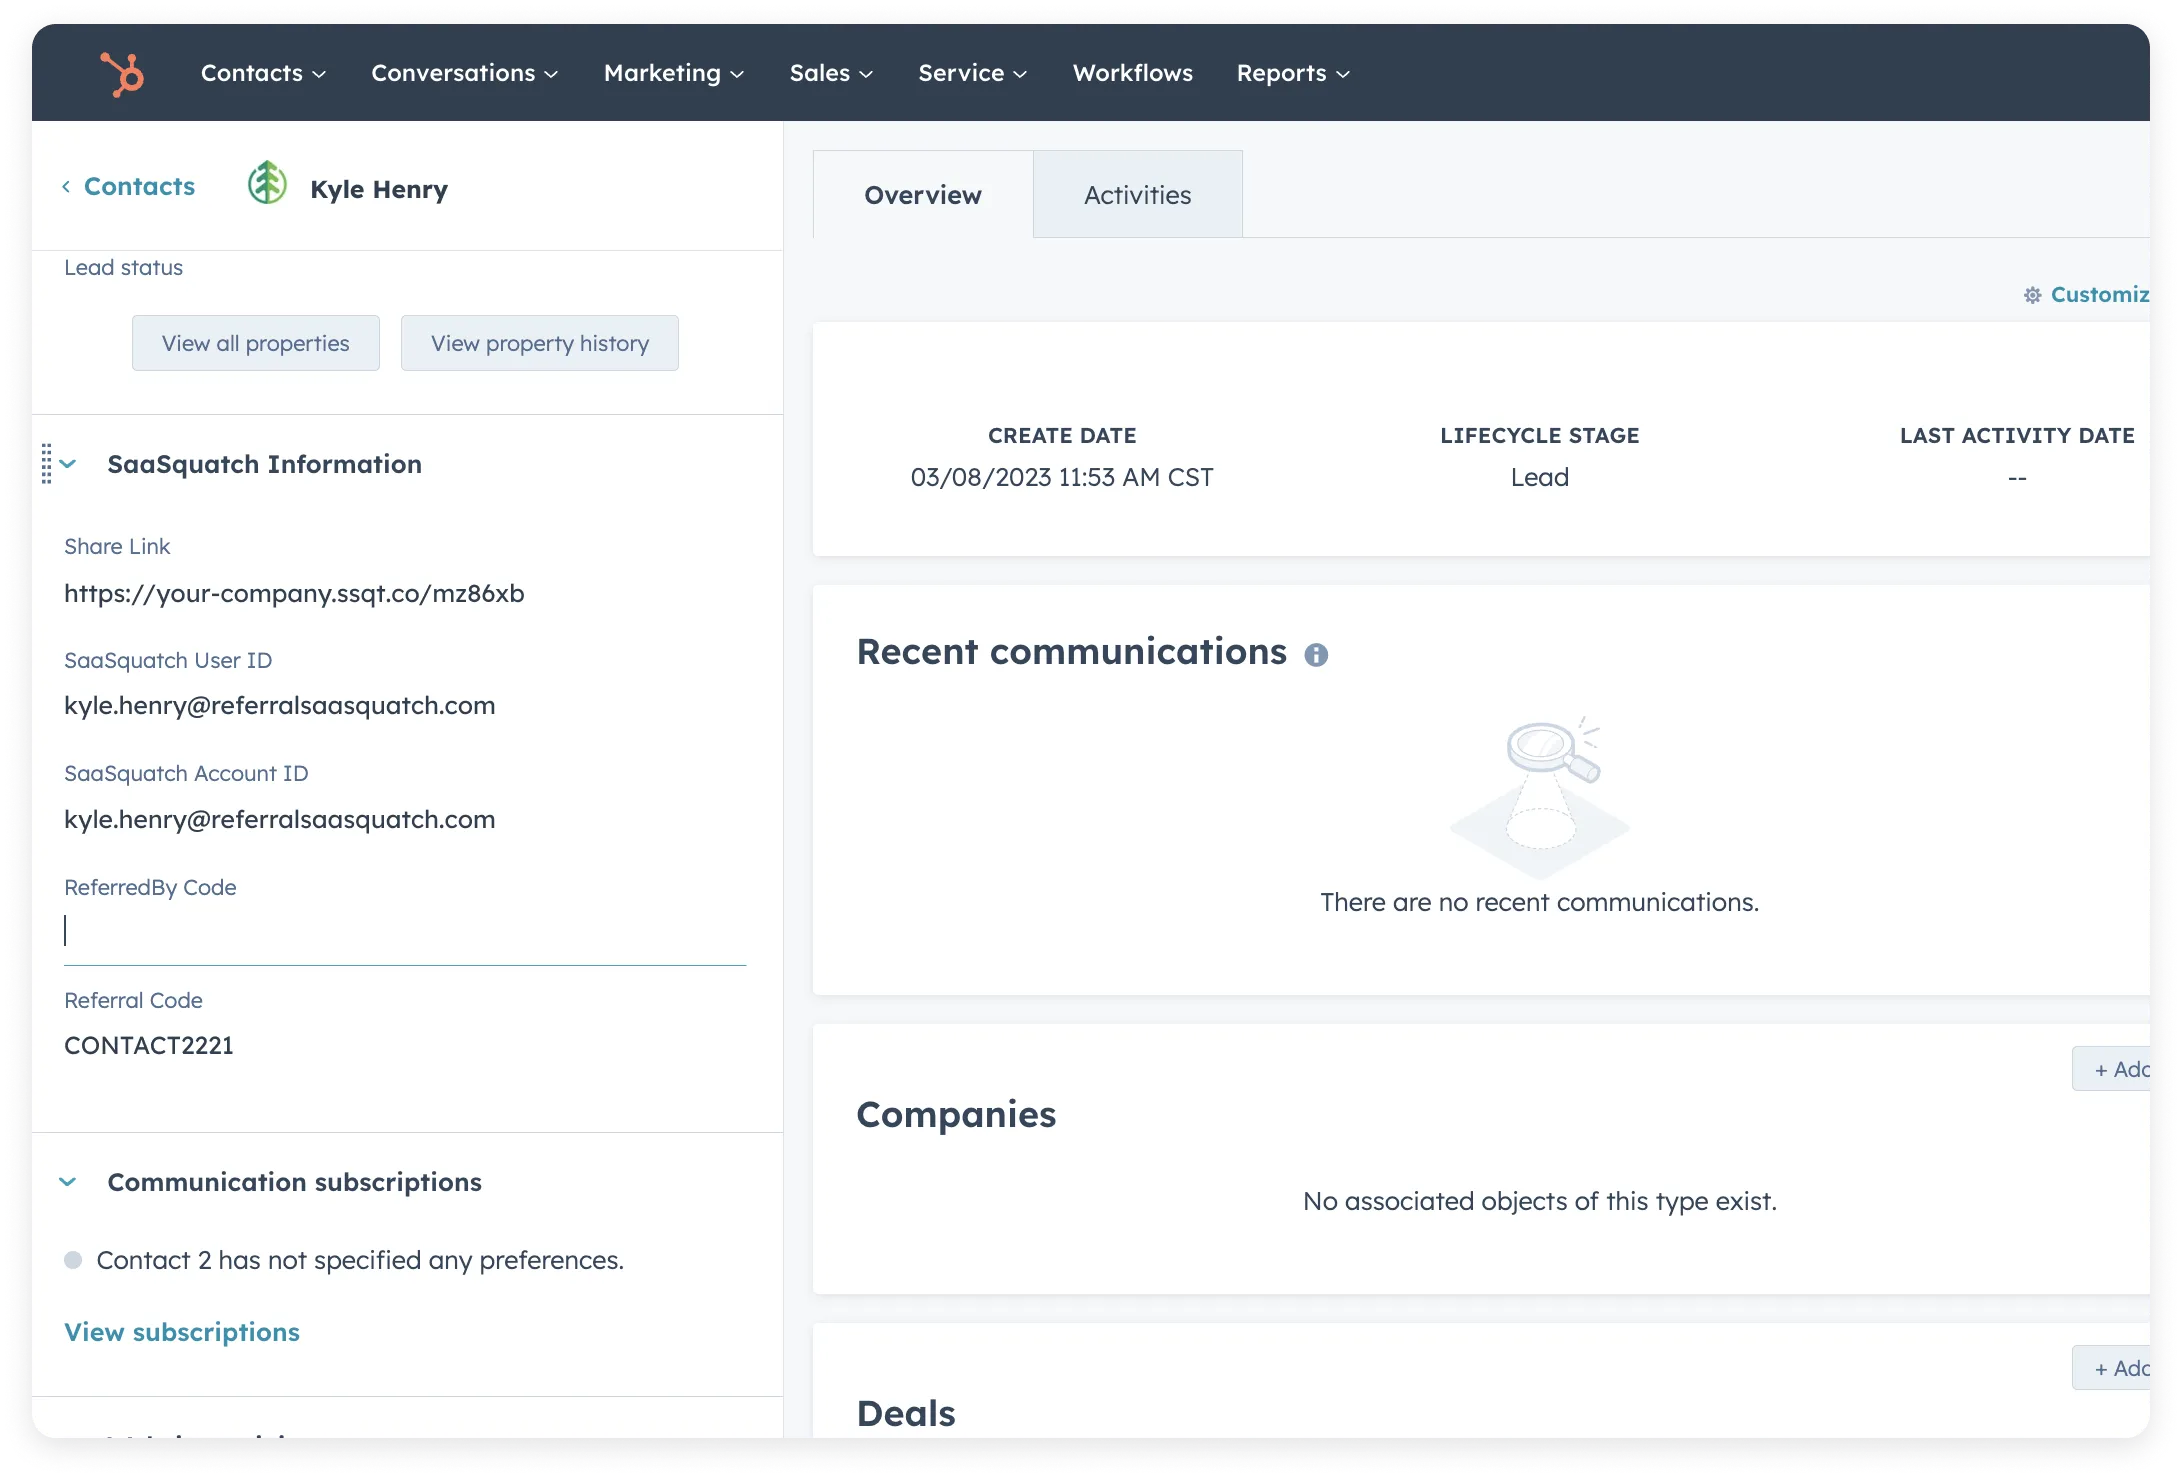The image size is (2182, 1478).
Task: Switch to the Overview tab
Action: tap(923, 195)
